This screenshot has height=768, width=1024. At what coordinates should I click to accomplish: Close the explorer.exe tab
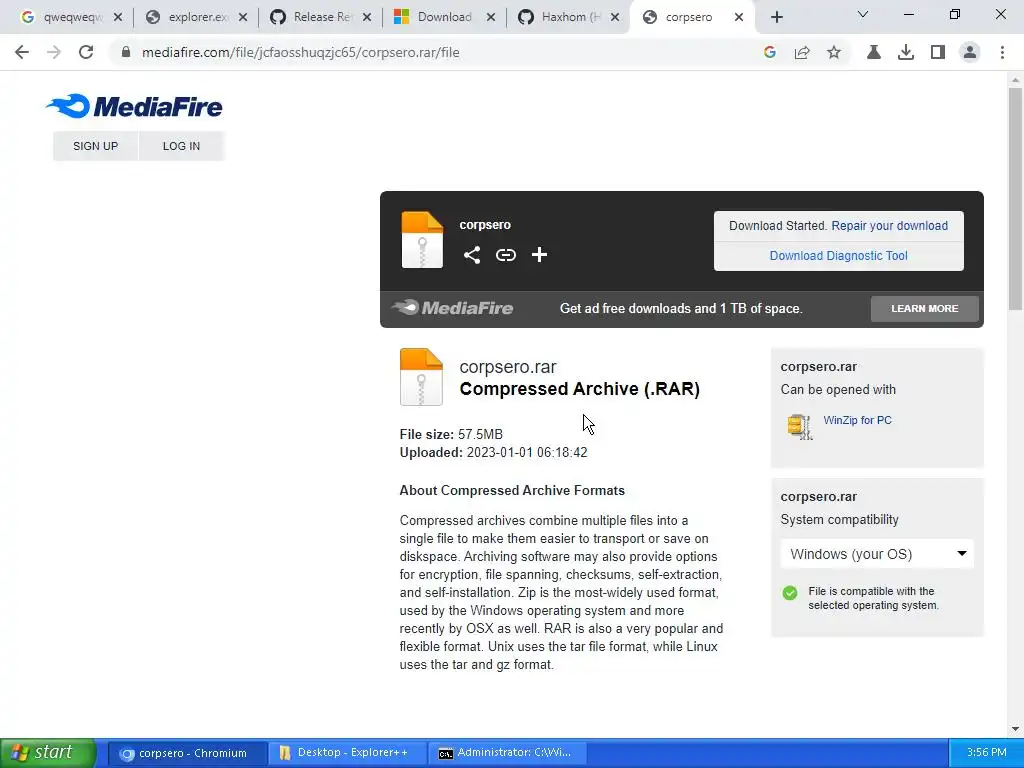pos(242,18)
